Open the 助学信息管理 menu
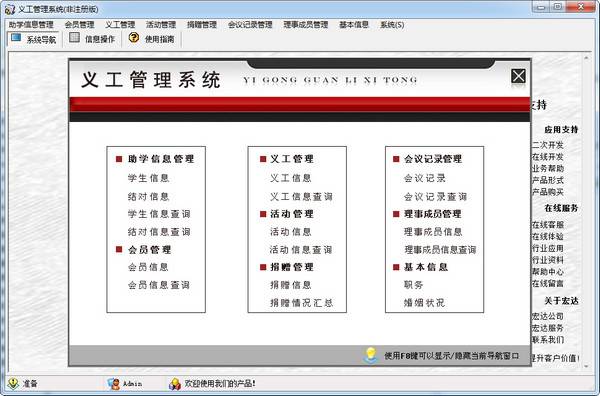Image resolution: width=600 pixels, height=396 pixels. tap(31, 25)
